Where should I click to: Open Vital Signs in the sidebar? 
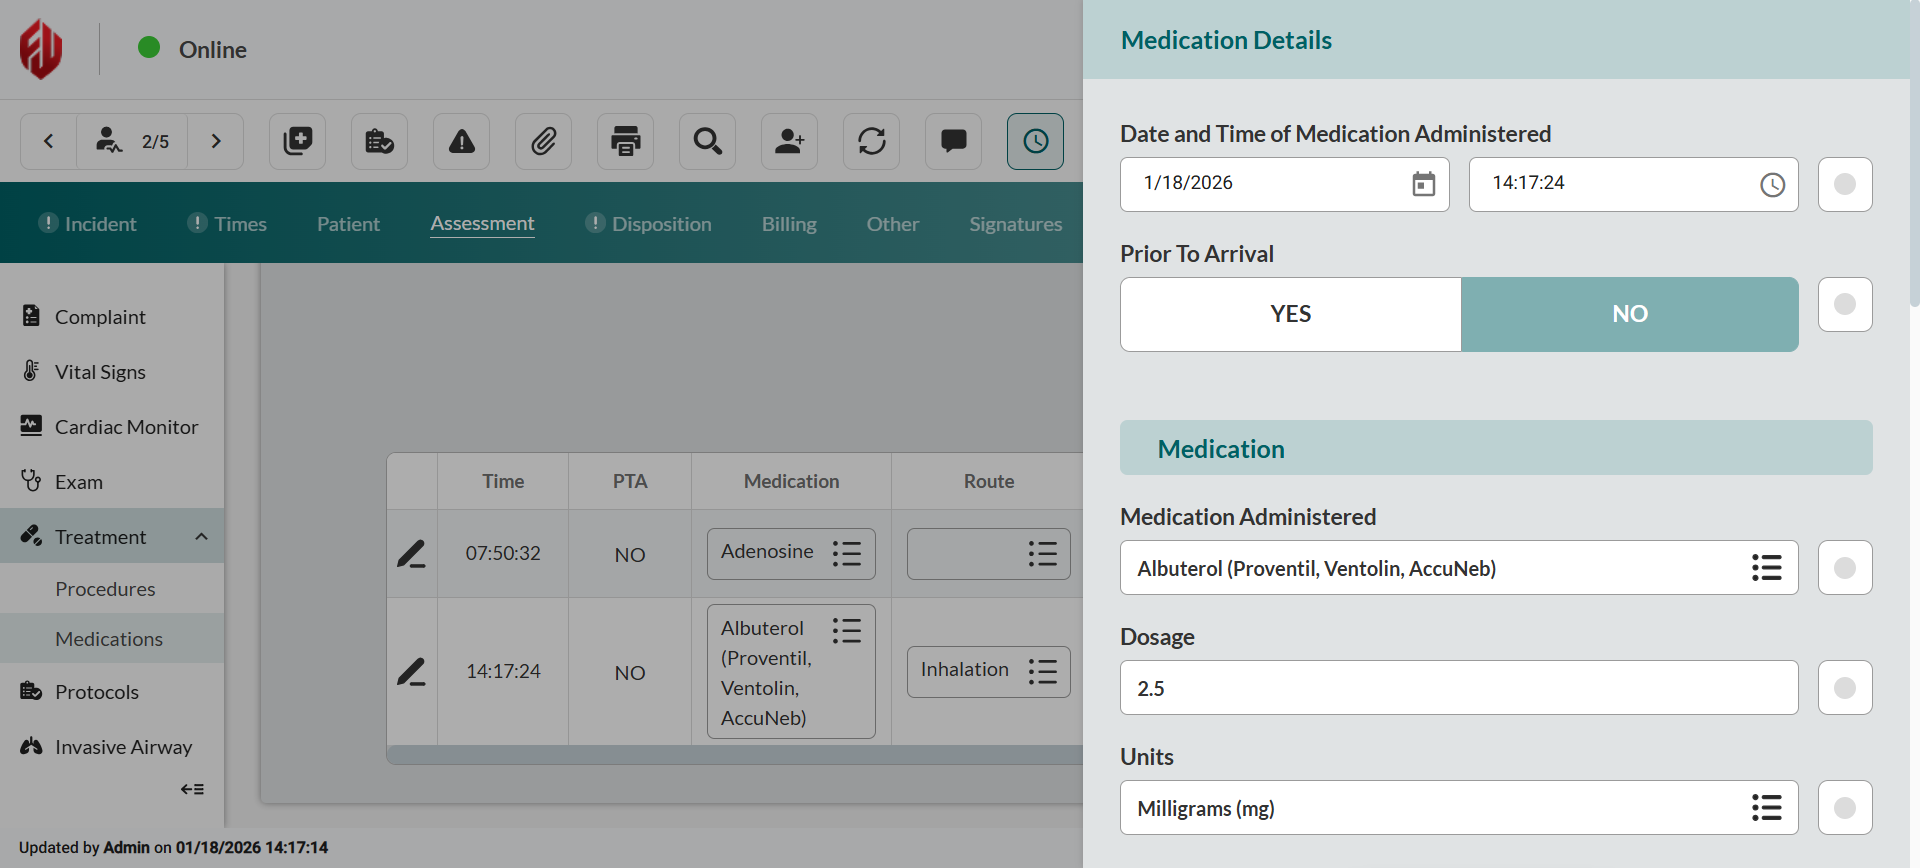(112, 372)
